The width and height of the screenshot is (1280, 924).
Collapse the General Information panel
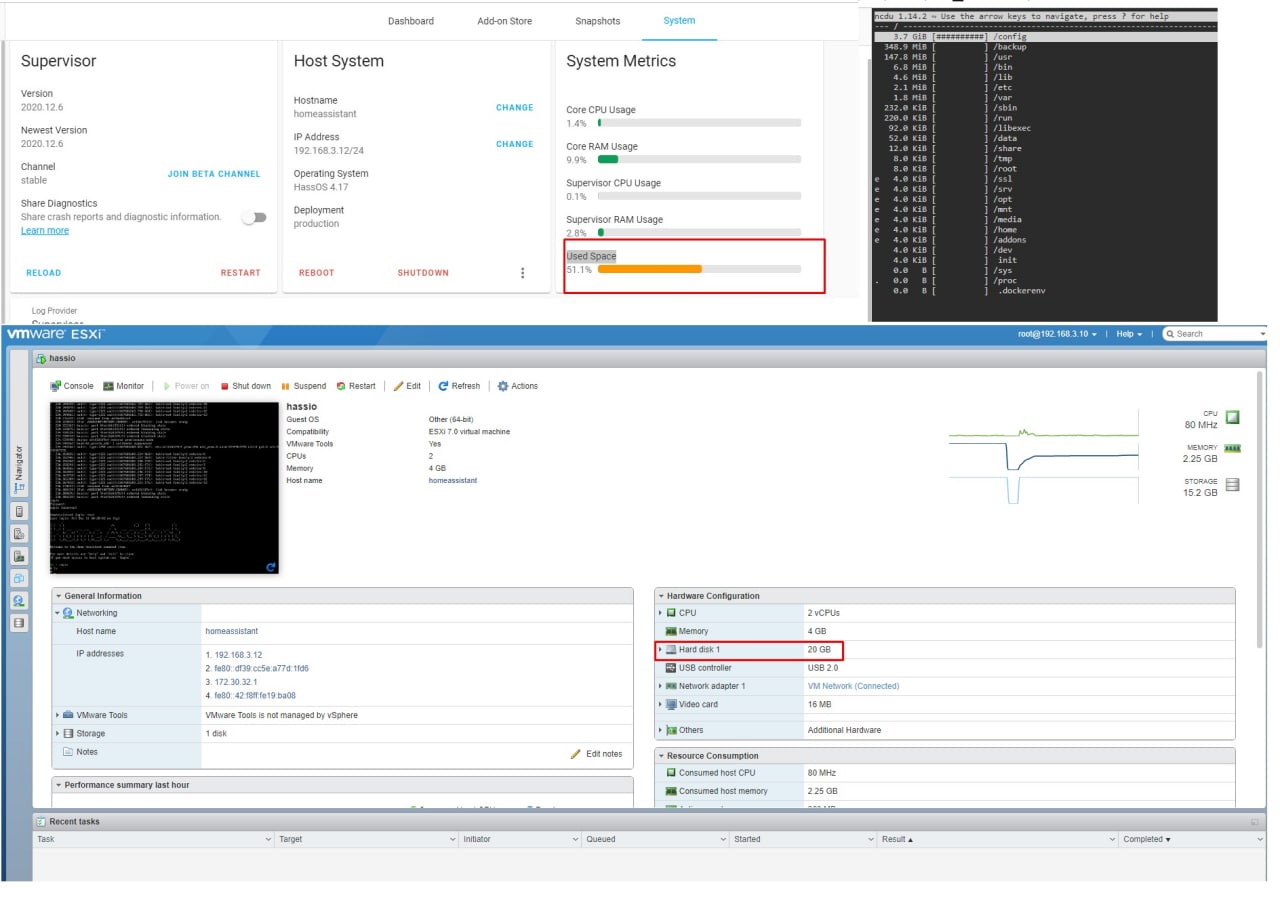tap(58, 596)
